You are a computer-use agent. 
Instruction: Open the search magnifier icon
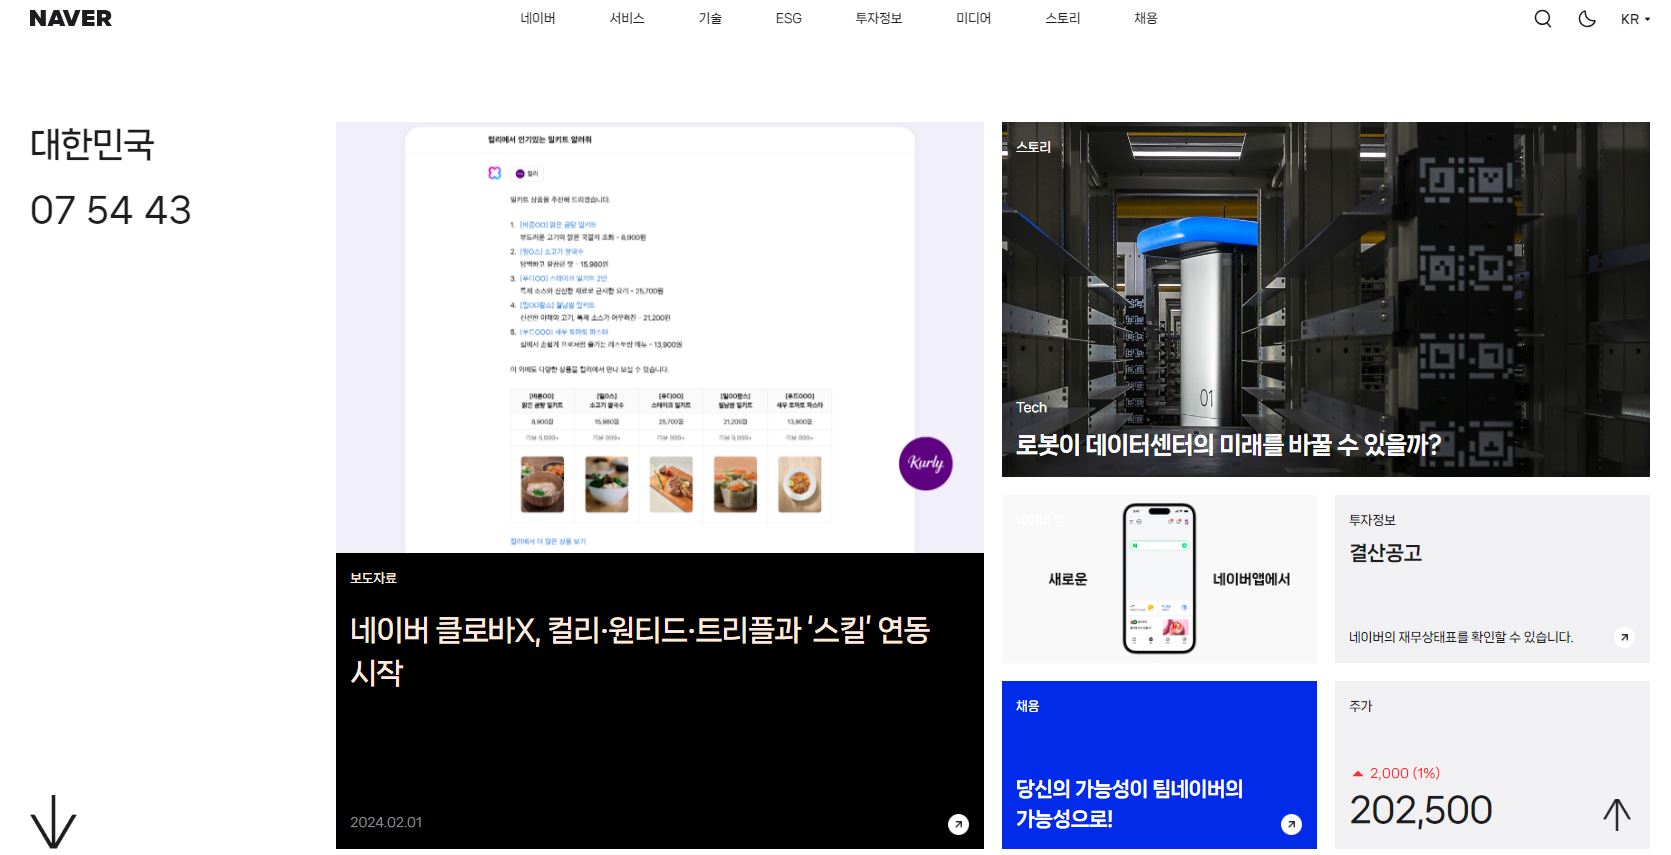click(1543, 18)
